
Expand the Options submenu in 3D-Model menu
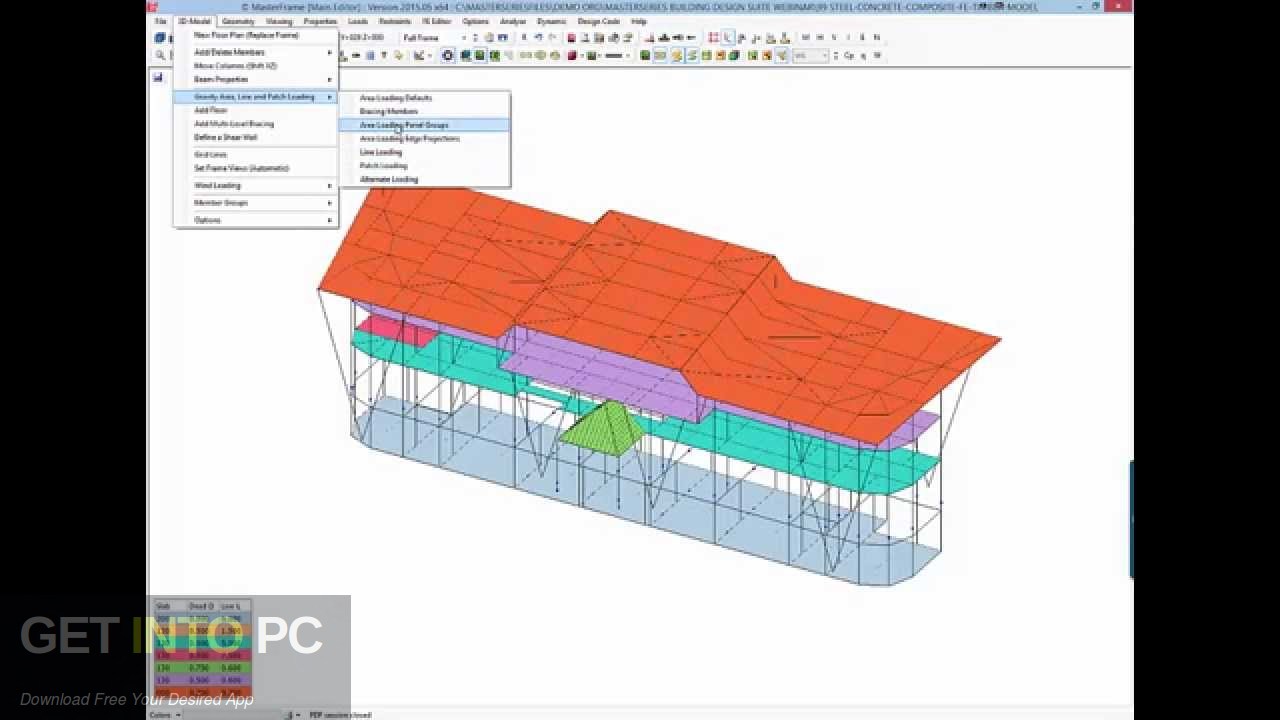[255, 220]
